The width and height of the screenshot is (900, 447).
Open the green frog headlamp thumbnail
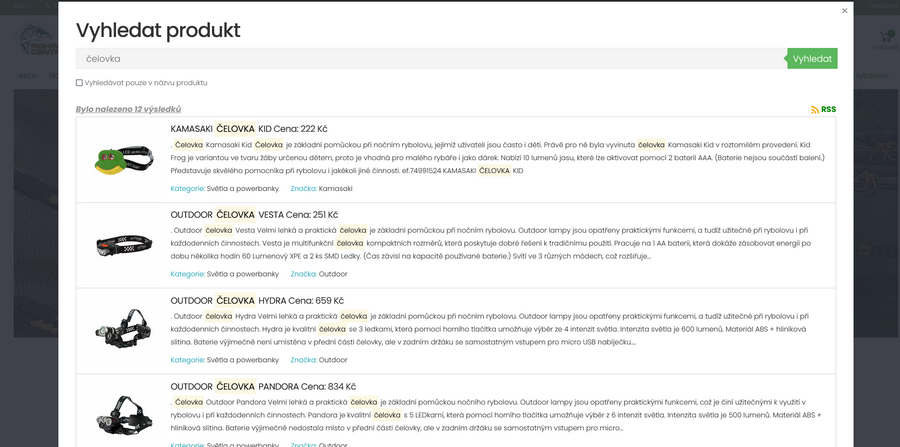(x=123, y=158)
